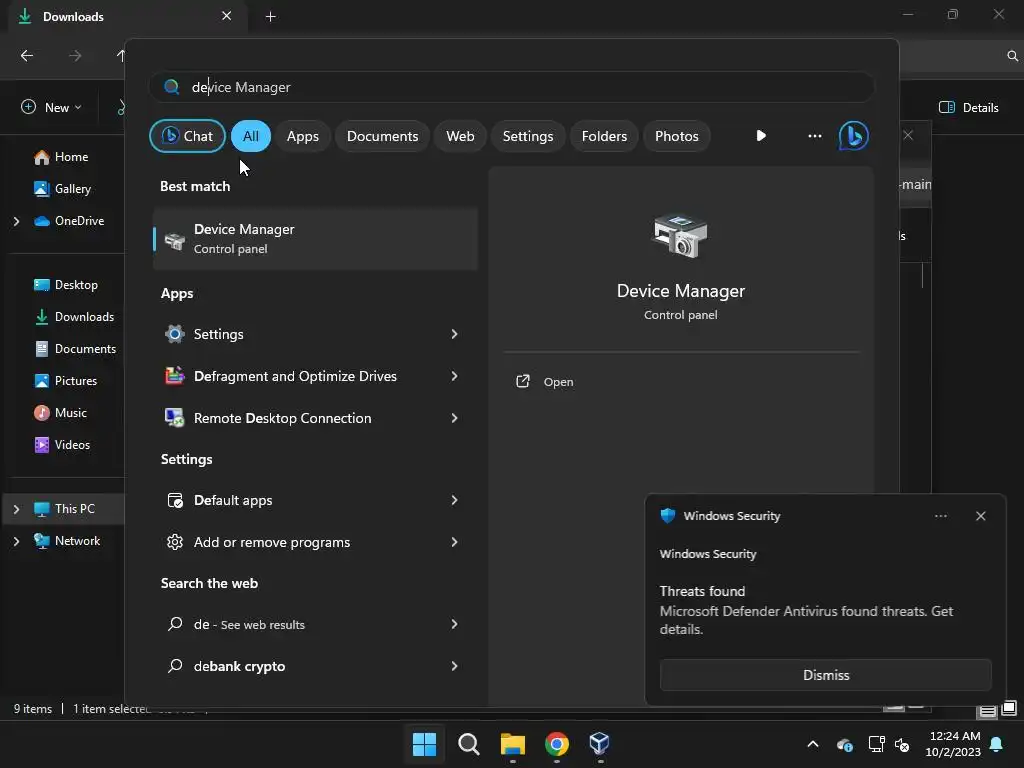This screenshot has width=1024, height=768.
Task: Expand the This PC tree node
Action: (16, 509)
